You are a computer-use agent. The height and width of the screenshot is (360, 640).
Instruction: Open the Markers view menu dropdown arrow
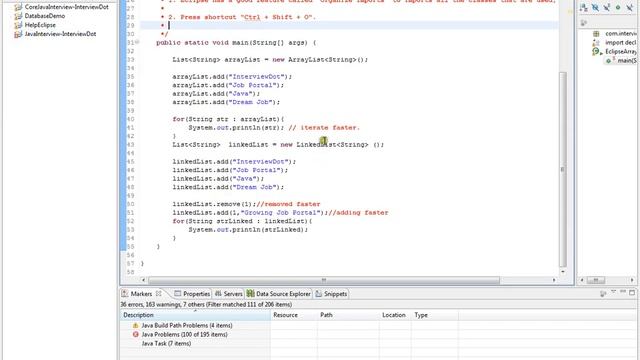click(x=613, y=292)
